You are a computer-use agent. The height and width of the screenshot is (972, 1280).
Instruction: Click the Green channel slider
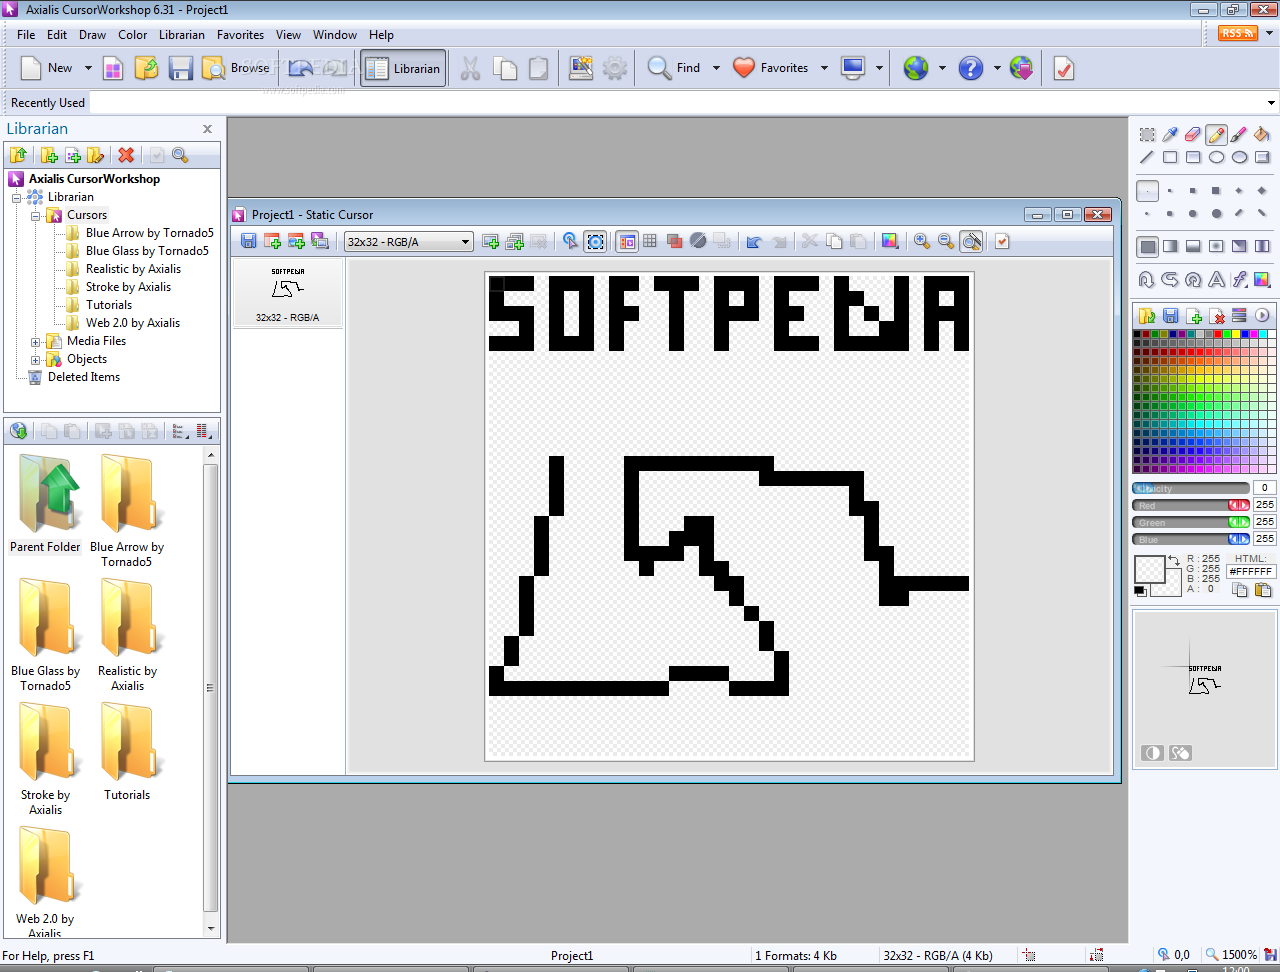pos(1191,522)
